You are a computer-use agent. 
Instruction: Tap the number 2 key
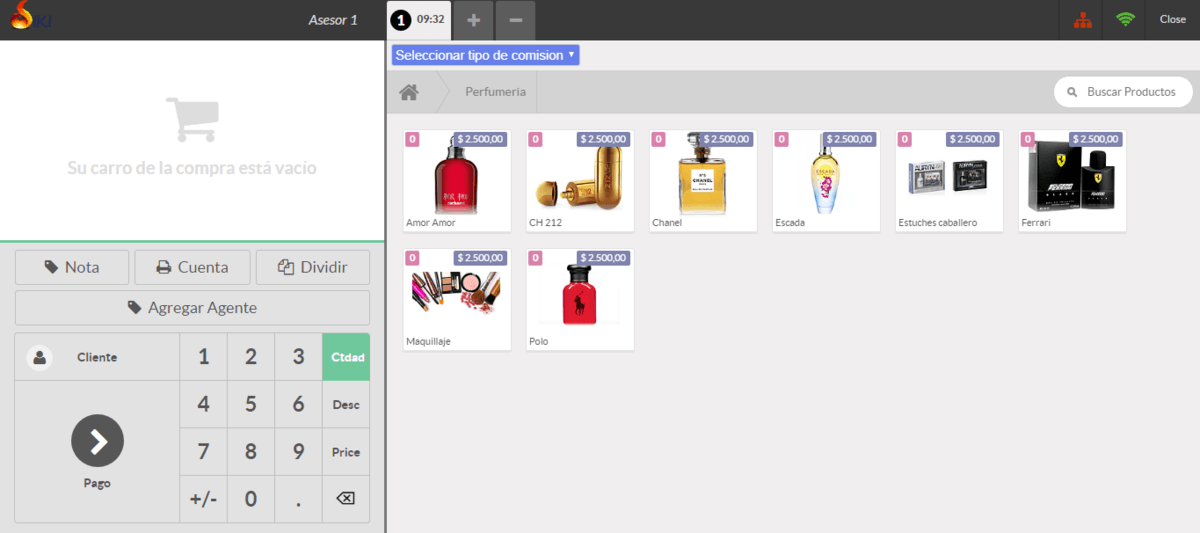[251, 357]
